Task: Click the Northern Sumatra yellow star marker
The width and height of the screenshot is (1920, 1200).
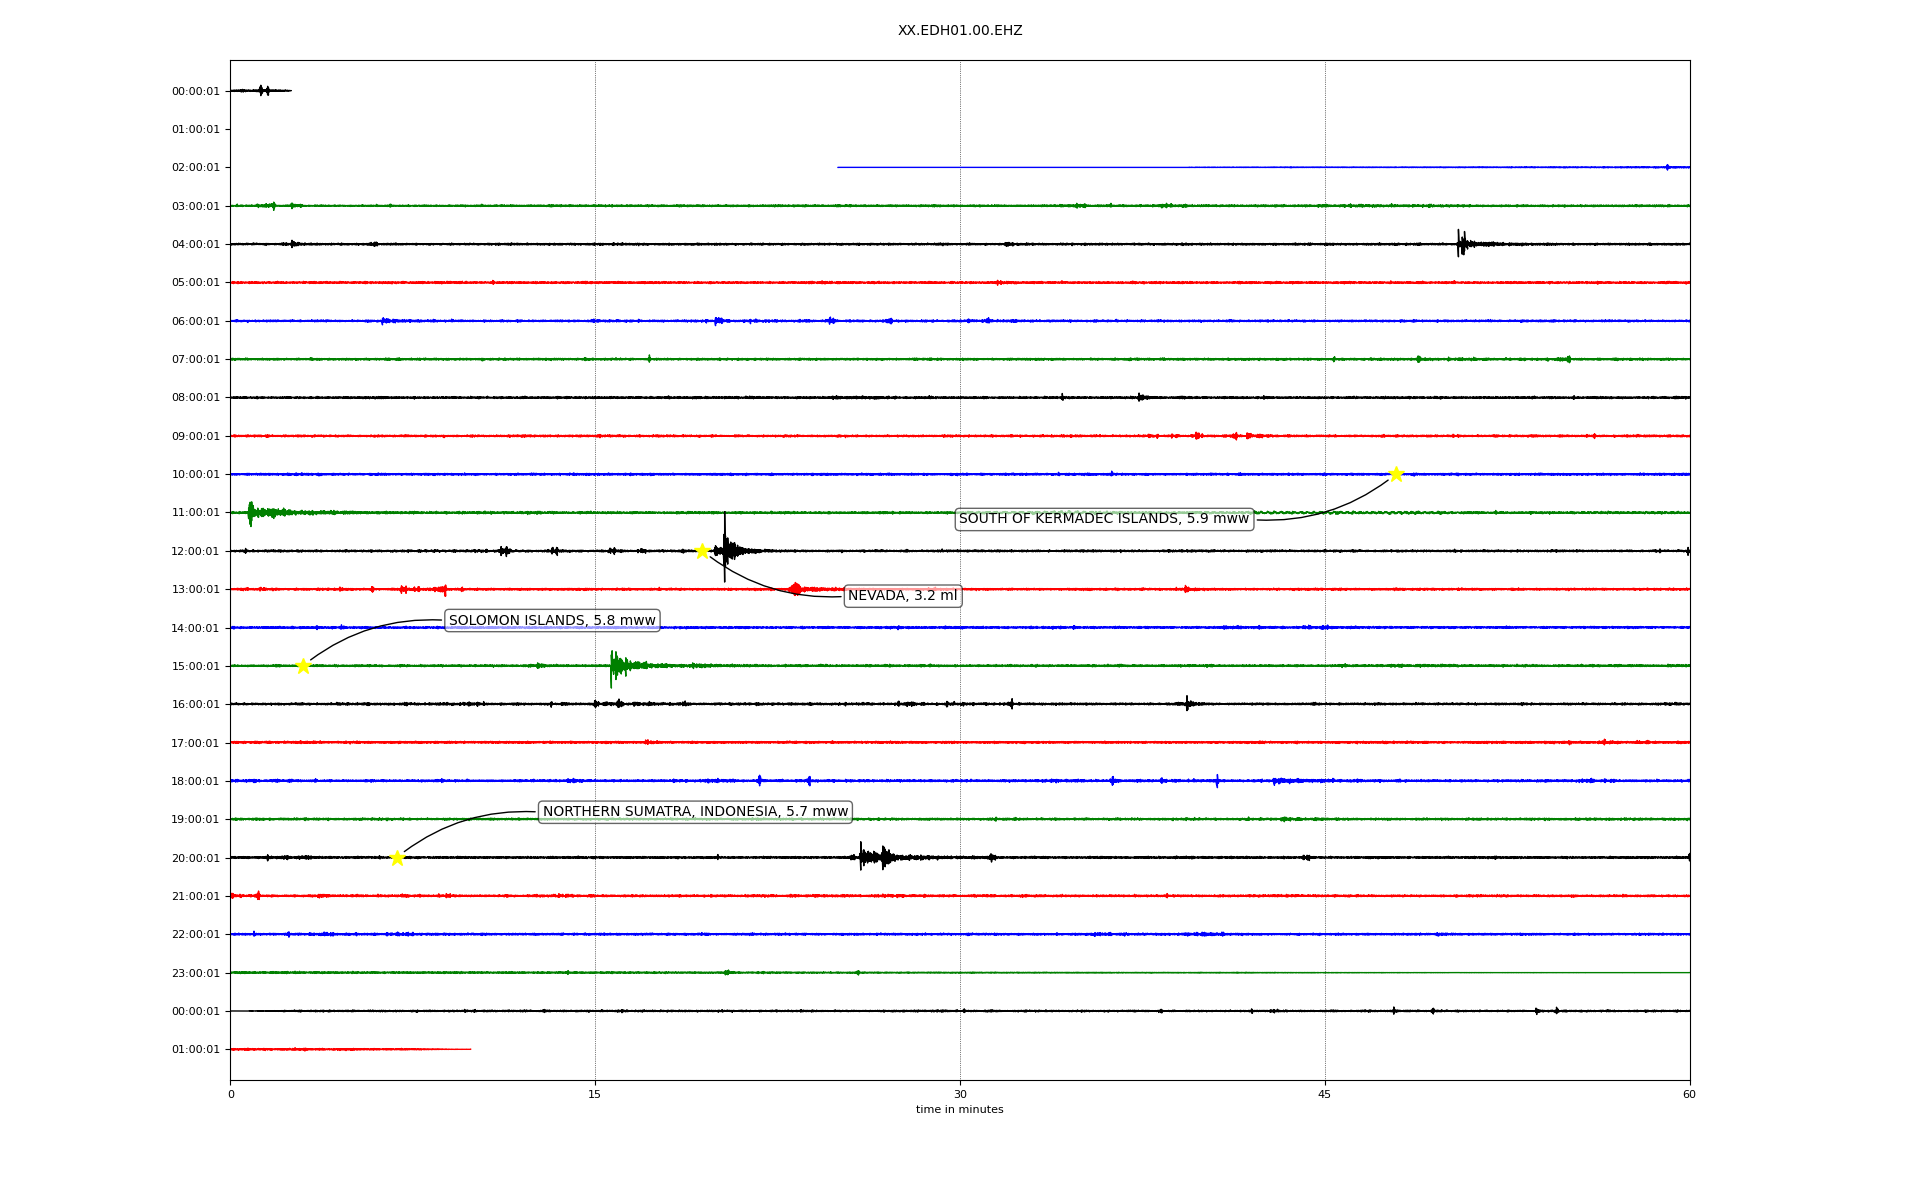Action: point(397,858)
